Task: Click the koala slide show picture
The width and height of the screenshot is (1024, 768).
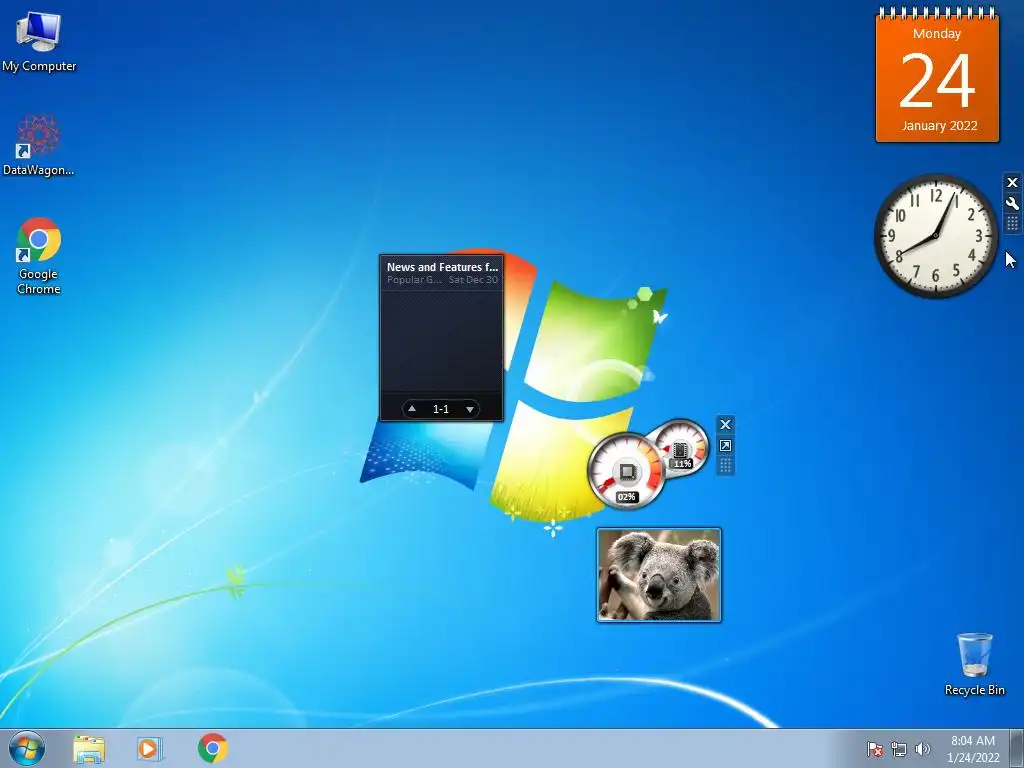Action: tap(659, 575)
